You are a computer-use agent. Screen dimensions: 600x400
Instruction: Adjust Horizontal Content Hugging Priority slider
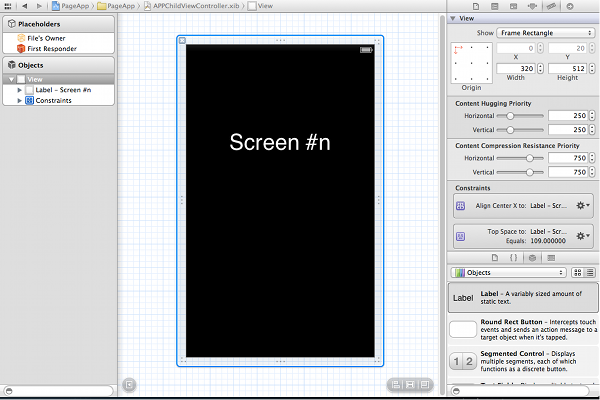[511, 116]
